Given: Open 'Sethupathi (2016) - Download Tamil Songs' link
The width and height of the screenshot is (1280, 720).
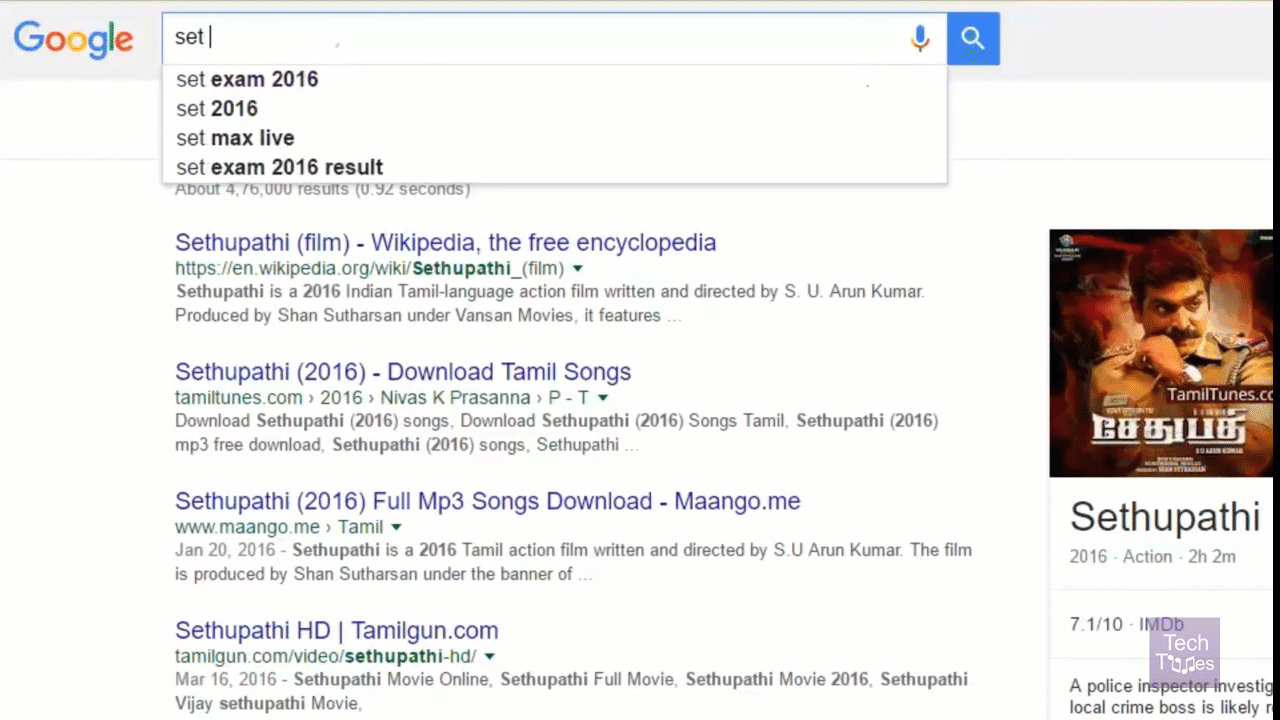Looking at the screenshot, I should coord(402,372).
